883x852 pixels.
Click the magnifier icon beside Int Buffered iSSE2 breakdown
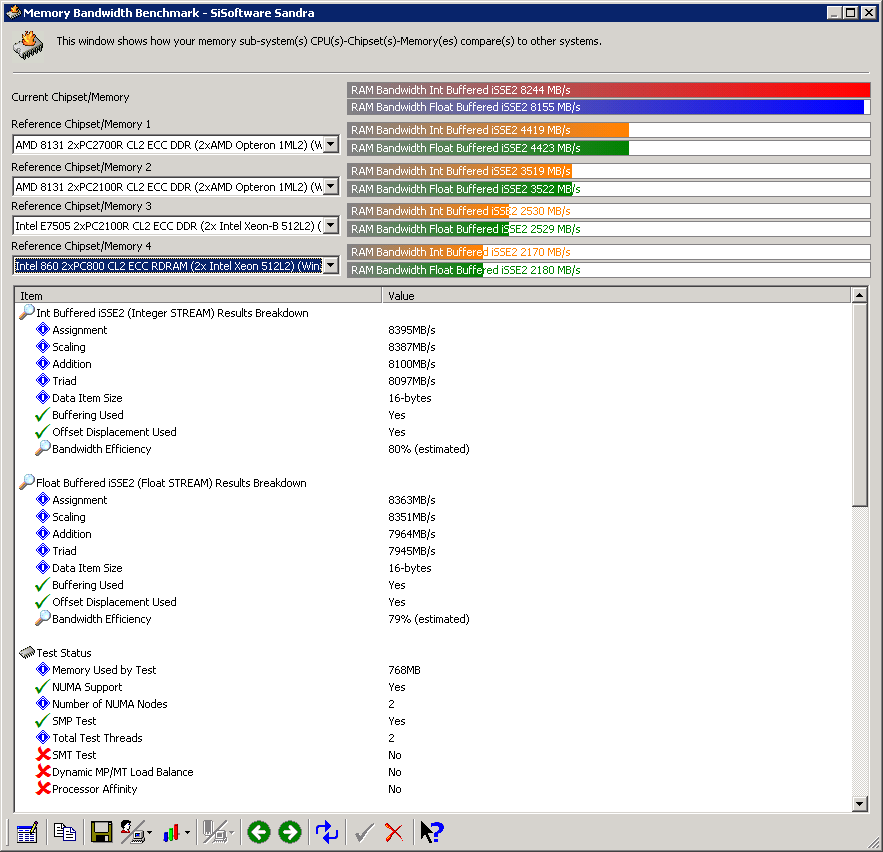click(x=26, y=312)
